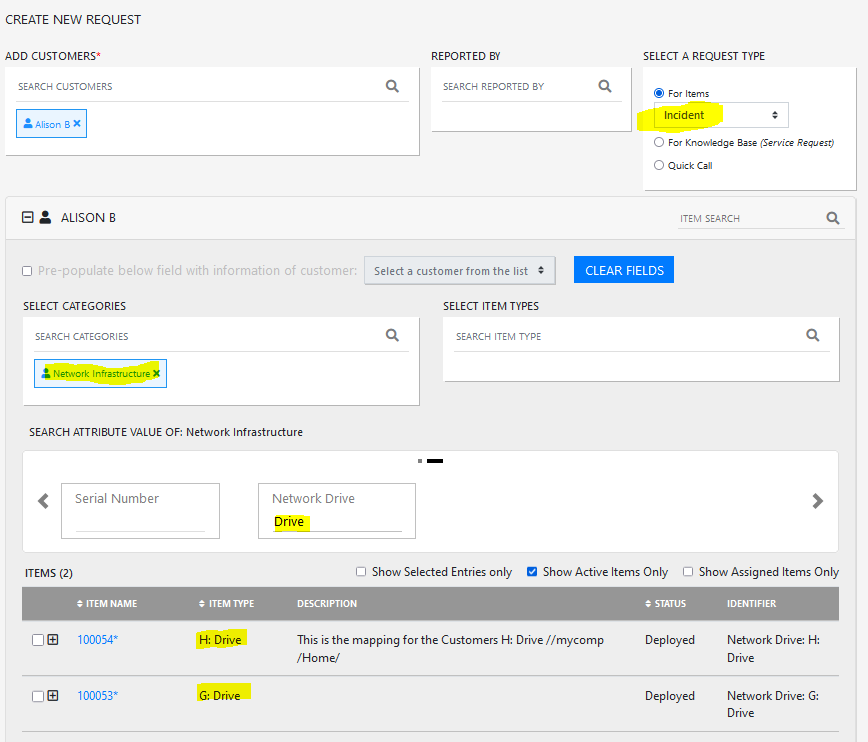Click the Search Categories input field
Viewport: 868px width, 742px height.
pyautogui.click(x=208, y=336)
